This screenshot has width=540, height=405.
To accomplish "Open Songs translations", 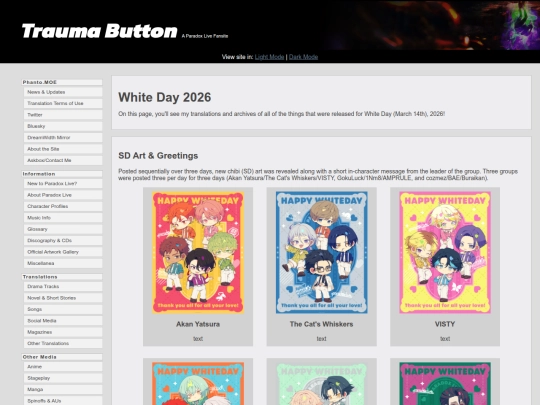I will pos(63,309).
